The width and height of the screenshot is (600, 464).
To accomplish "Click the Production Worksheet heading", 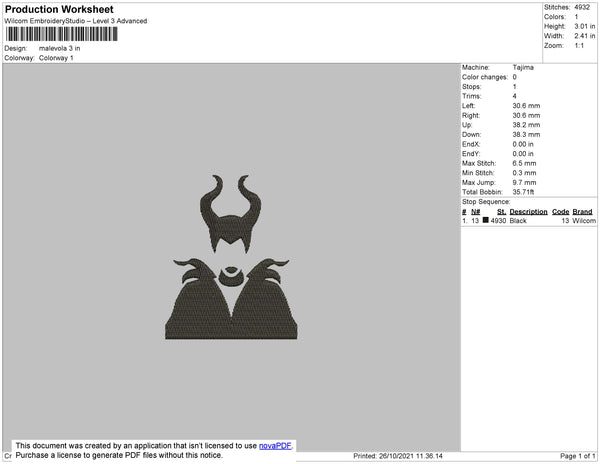I will (59, 10).
